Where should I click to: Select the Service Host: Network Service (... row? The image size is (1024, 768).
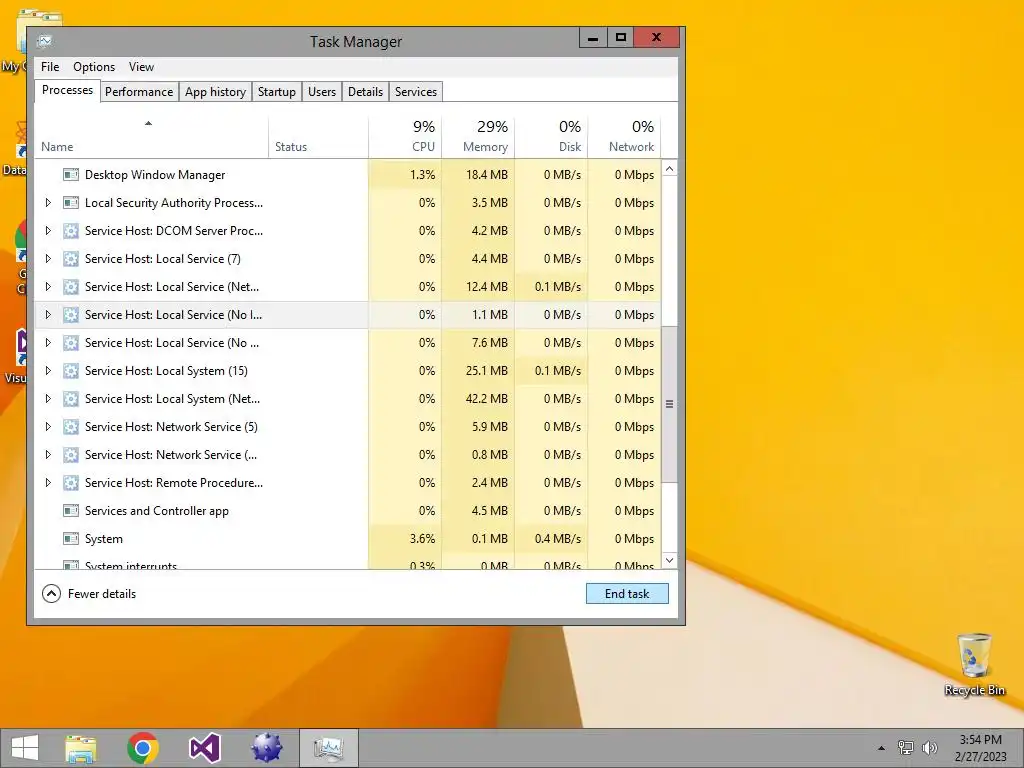pos(347,455)
